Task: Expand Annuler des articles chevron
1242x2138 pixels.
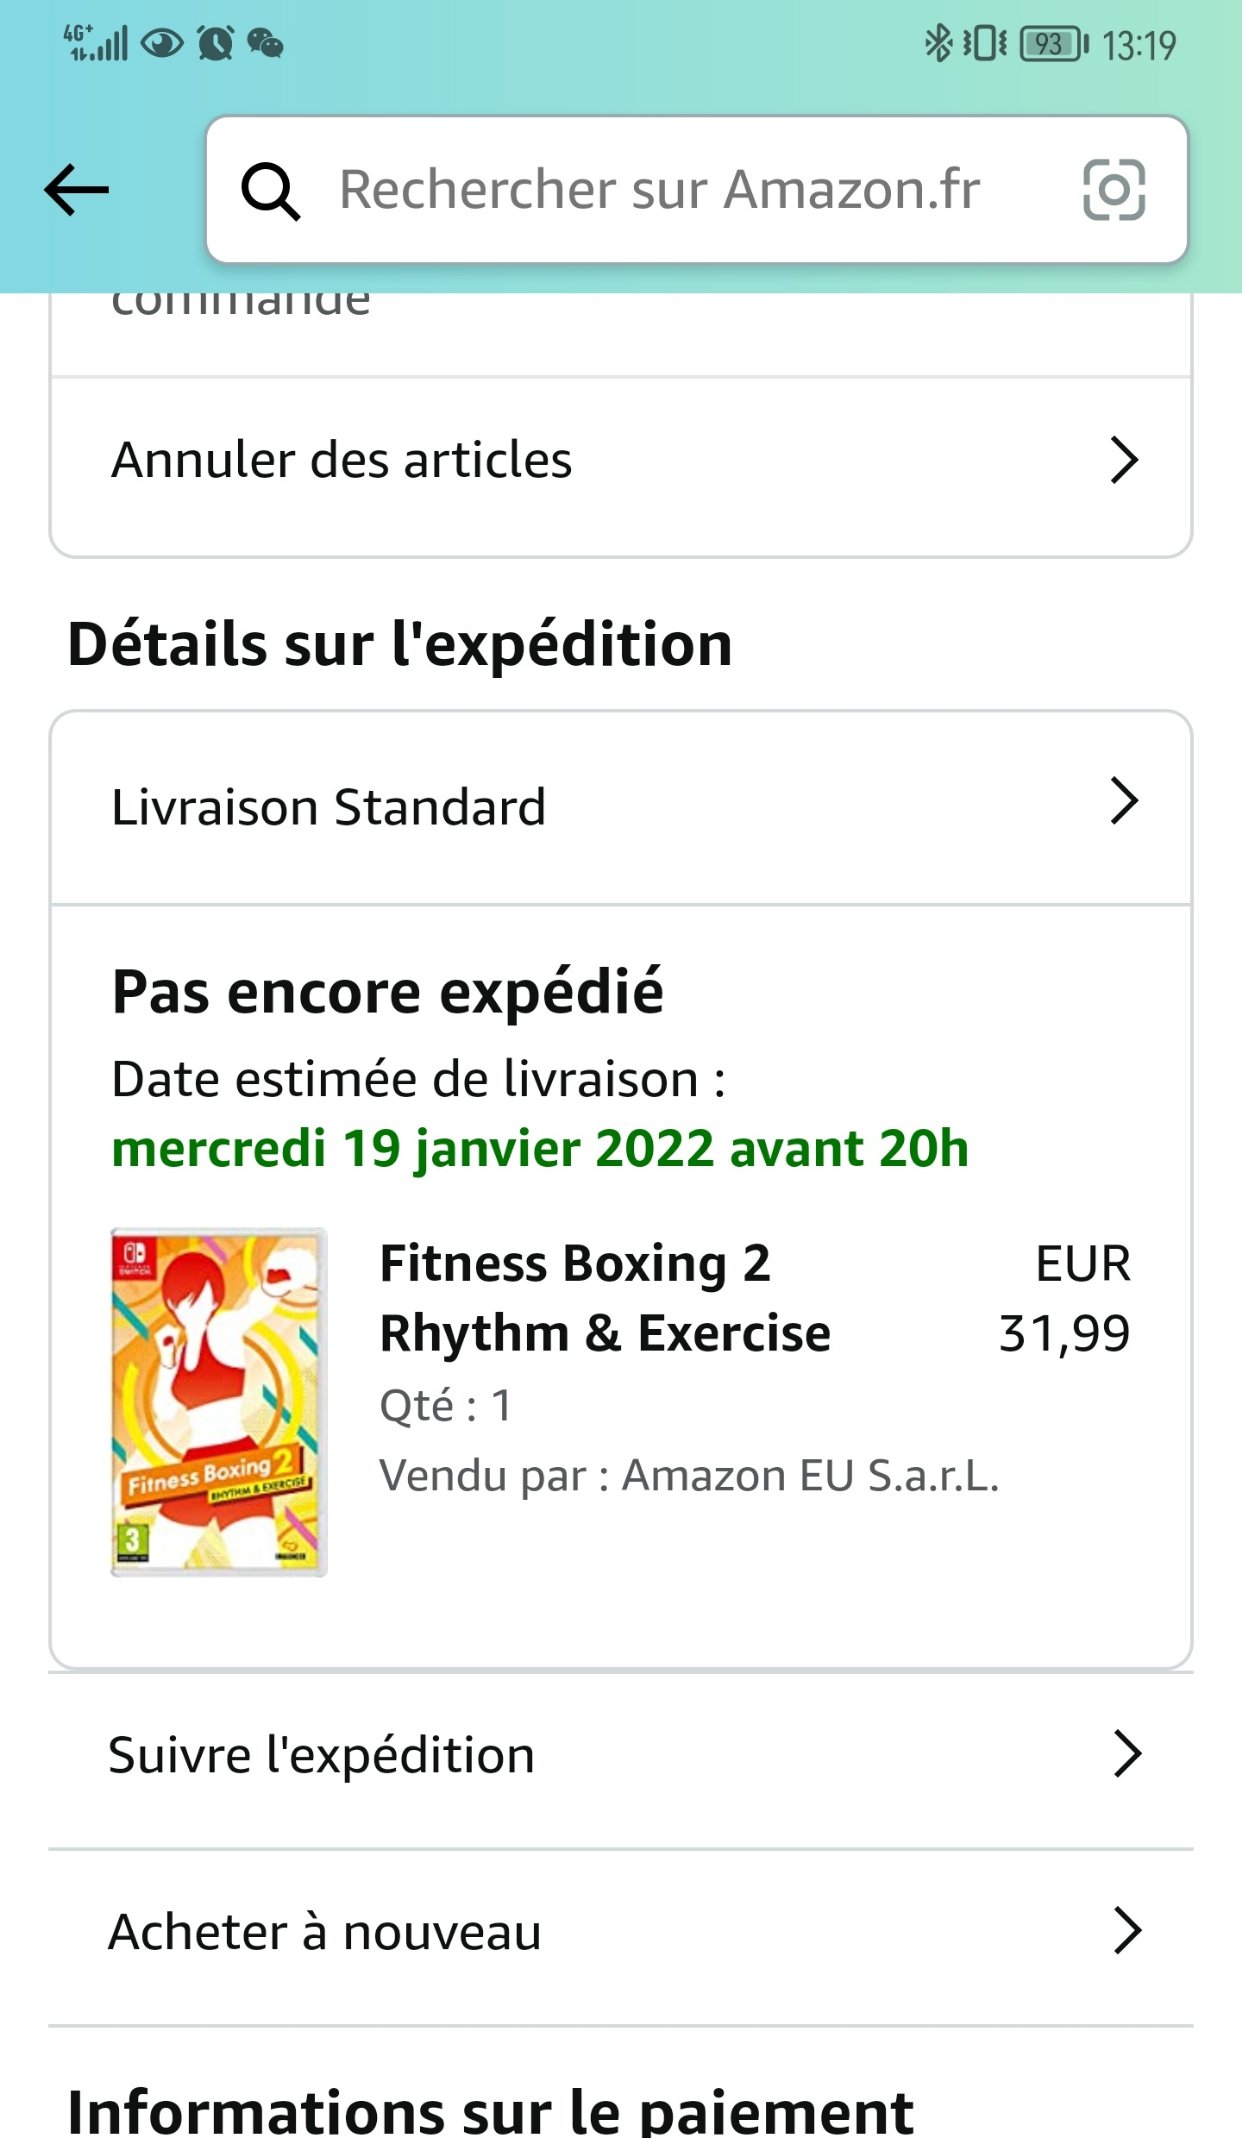Action: pos(1125,460)
